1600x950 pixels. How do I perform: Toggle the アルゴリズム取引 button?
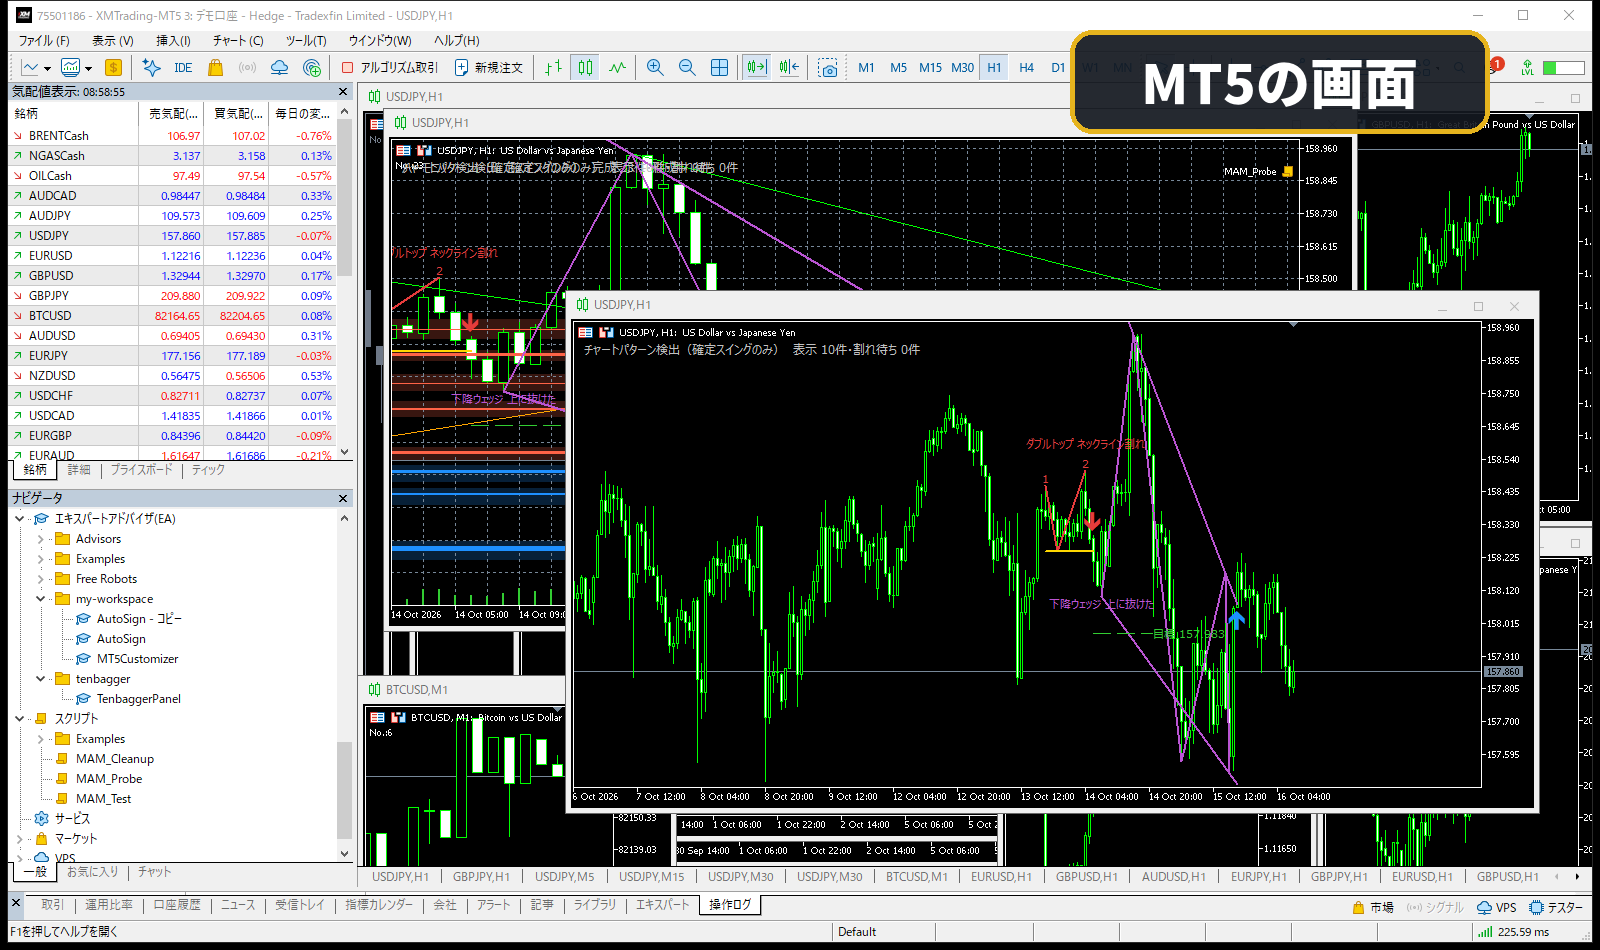pyautogui.click(x=390, y=68)
